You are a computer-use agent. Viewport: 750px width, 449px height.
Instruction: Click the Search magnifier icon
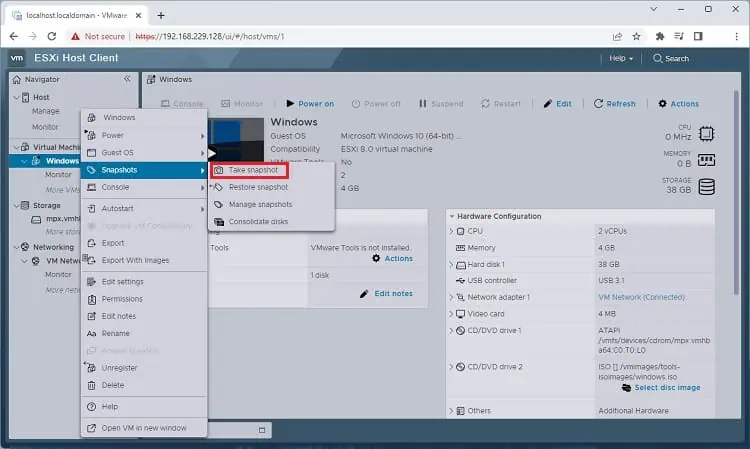click(658, 58)
